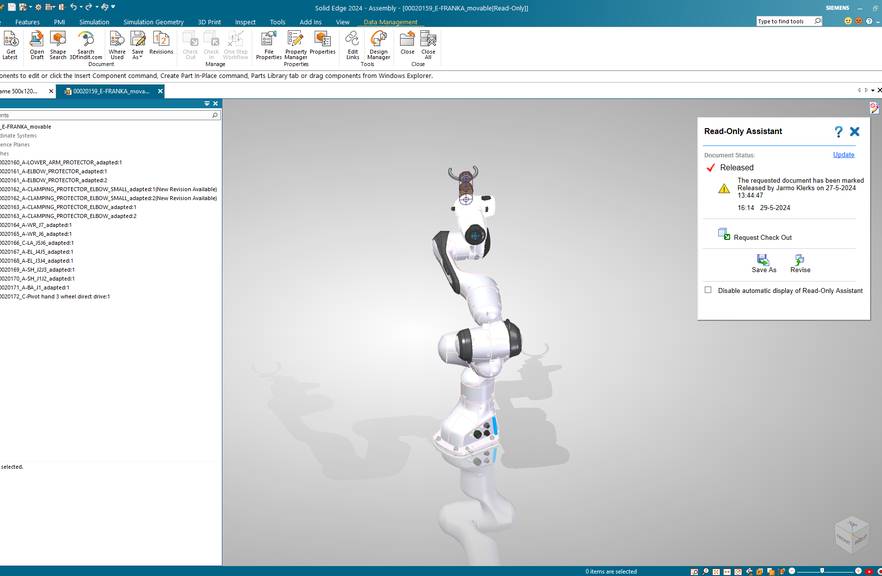Launch the Shape Search tool

(57, 42)
